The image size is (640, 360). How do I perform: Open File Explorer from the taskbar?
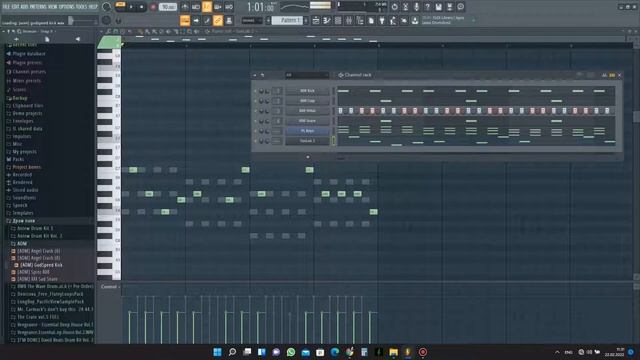tap(393, 352)
